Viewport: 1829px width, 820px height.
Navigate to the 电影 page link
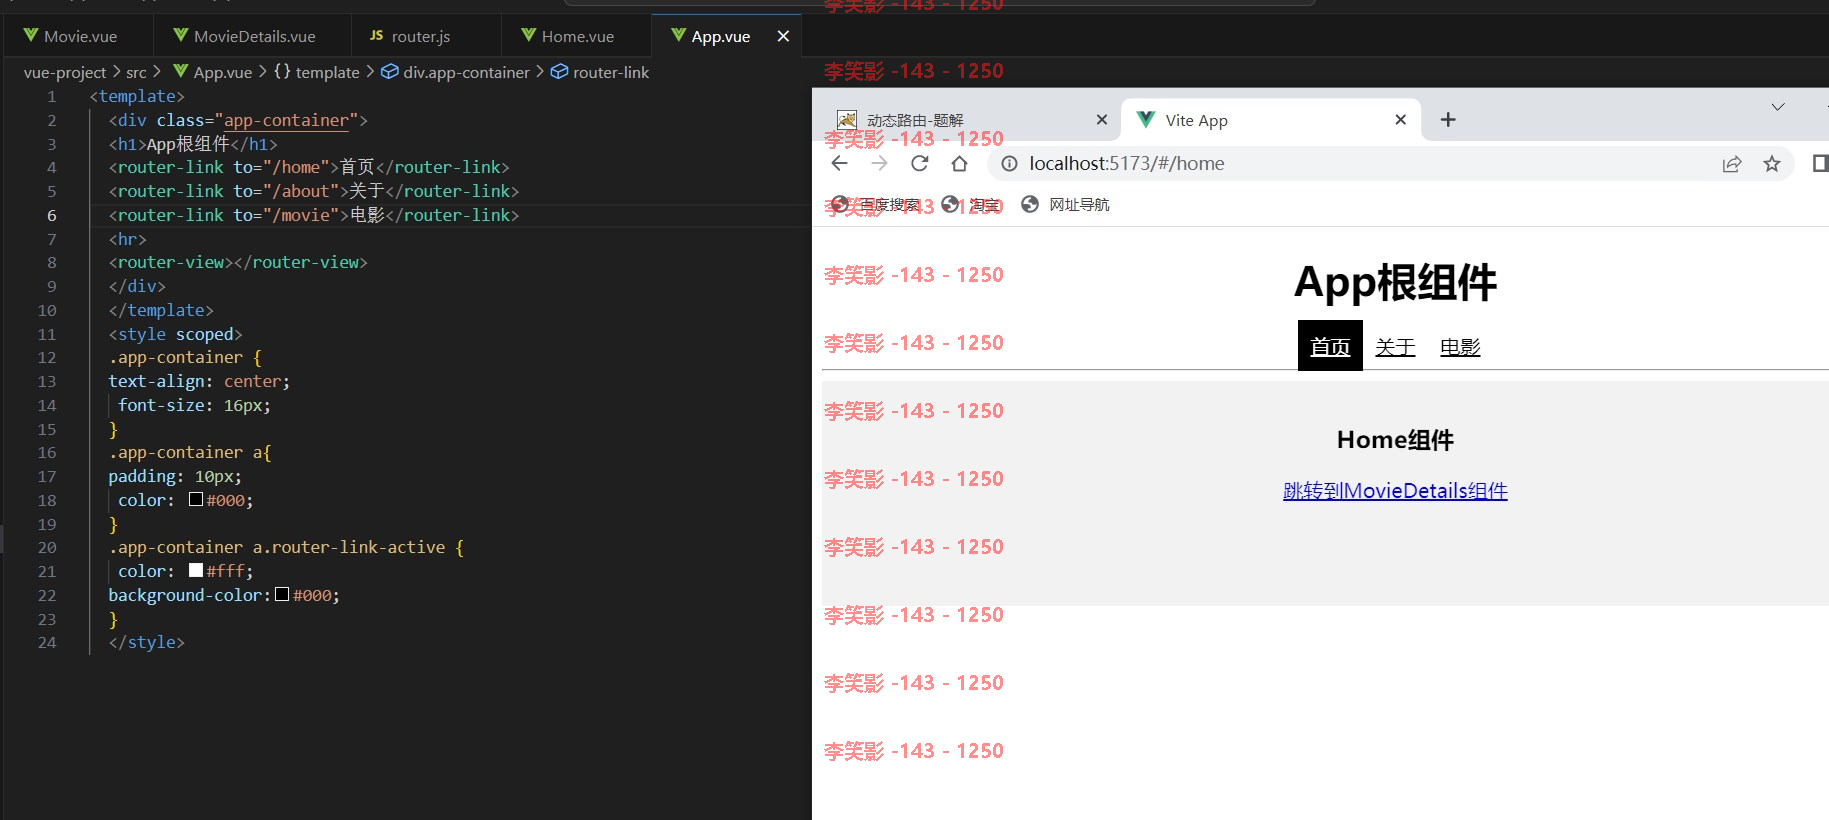click(x=1460, y=347)
